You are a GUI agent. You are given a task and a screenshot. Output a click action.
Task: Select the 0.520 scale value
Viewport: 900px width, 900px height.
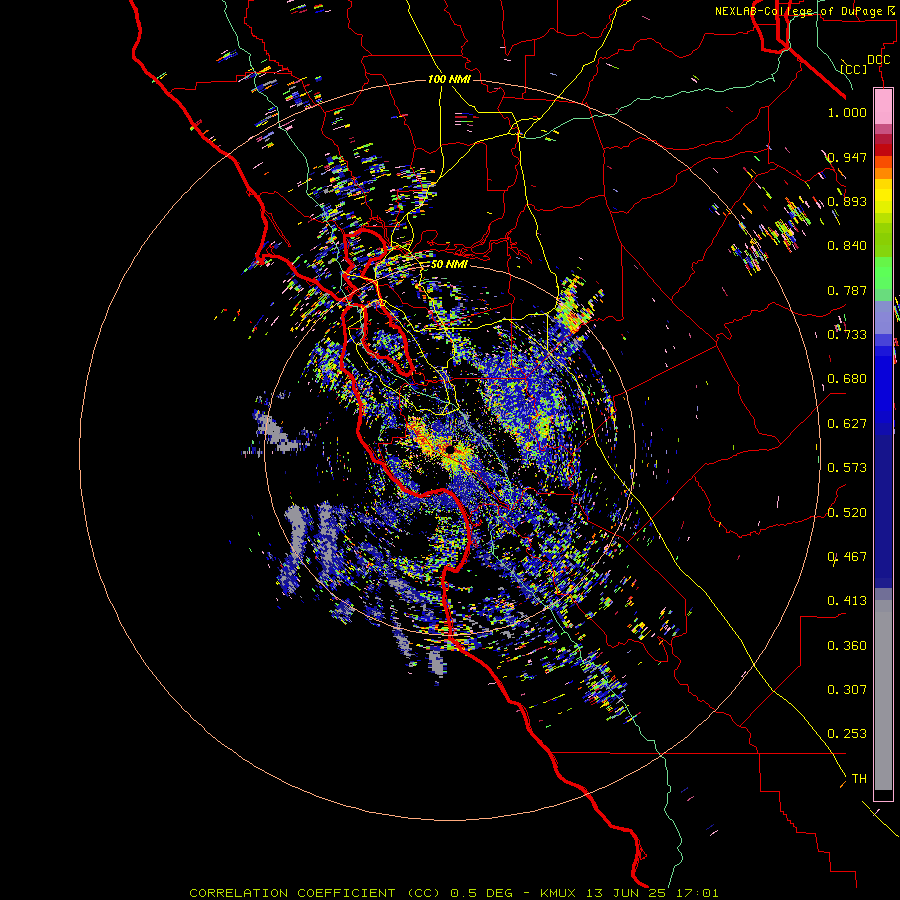click(x=847, y=513)
